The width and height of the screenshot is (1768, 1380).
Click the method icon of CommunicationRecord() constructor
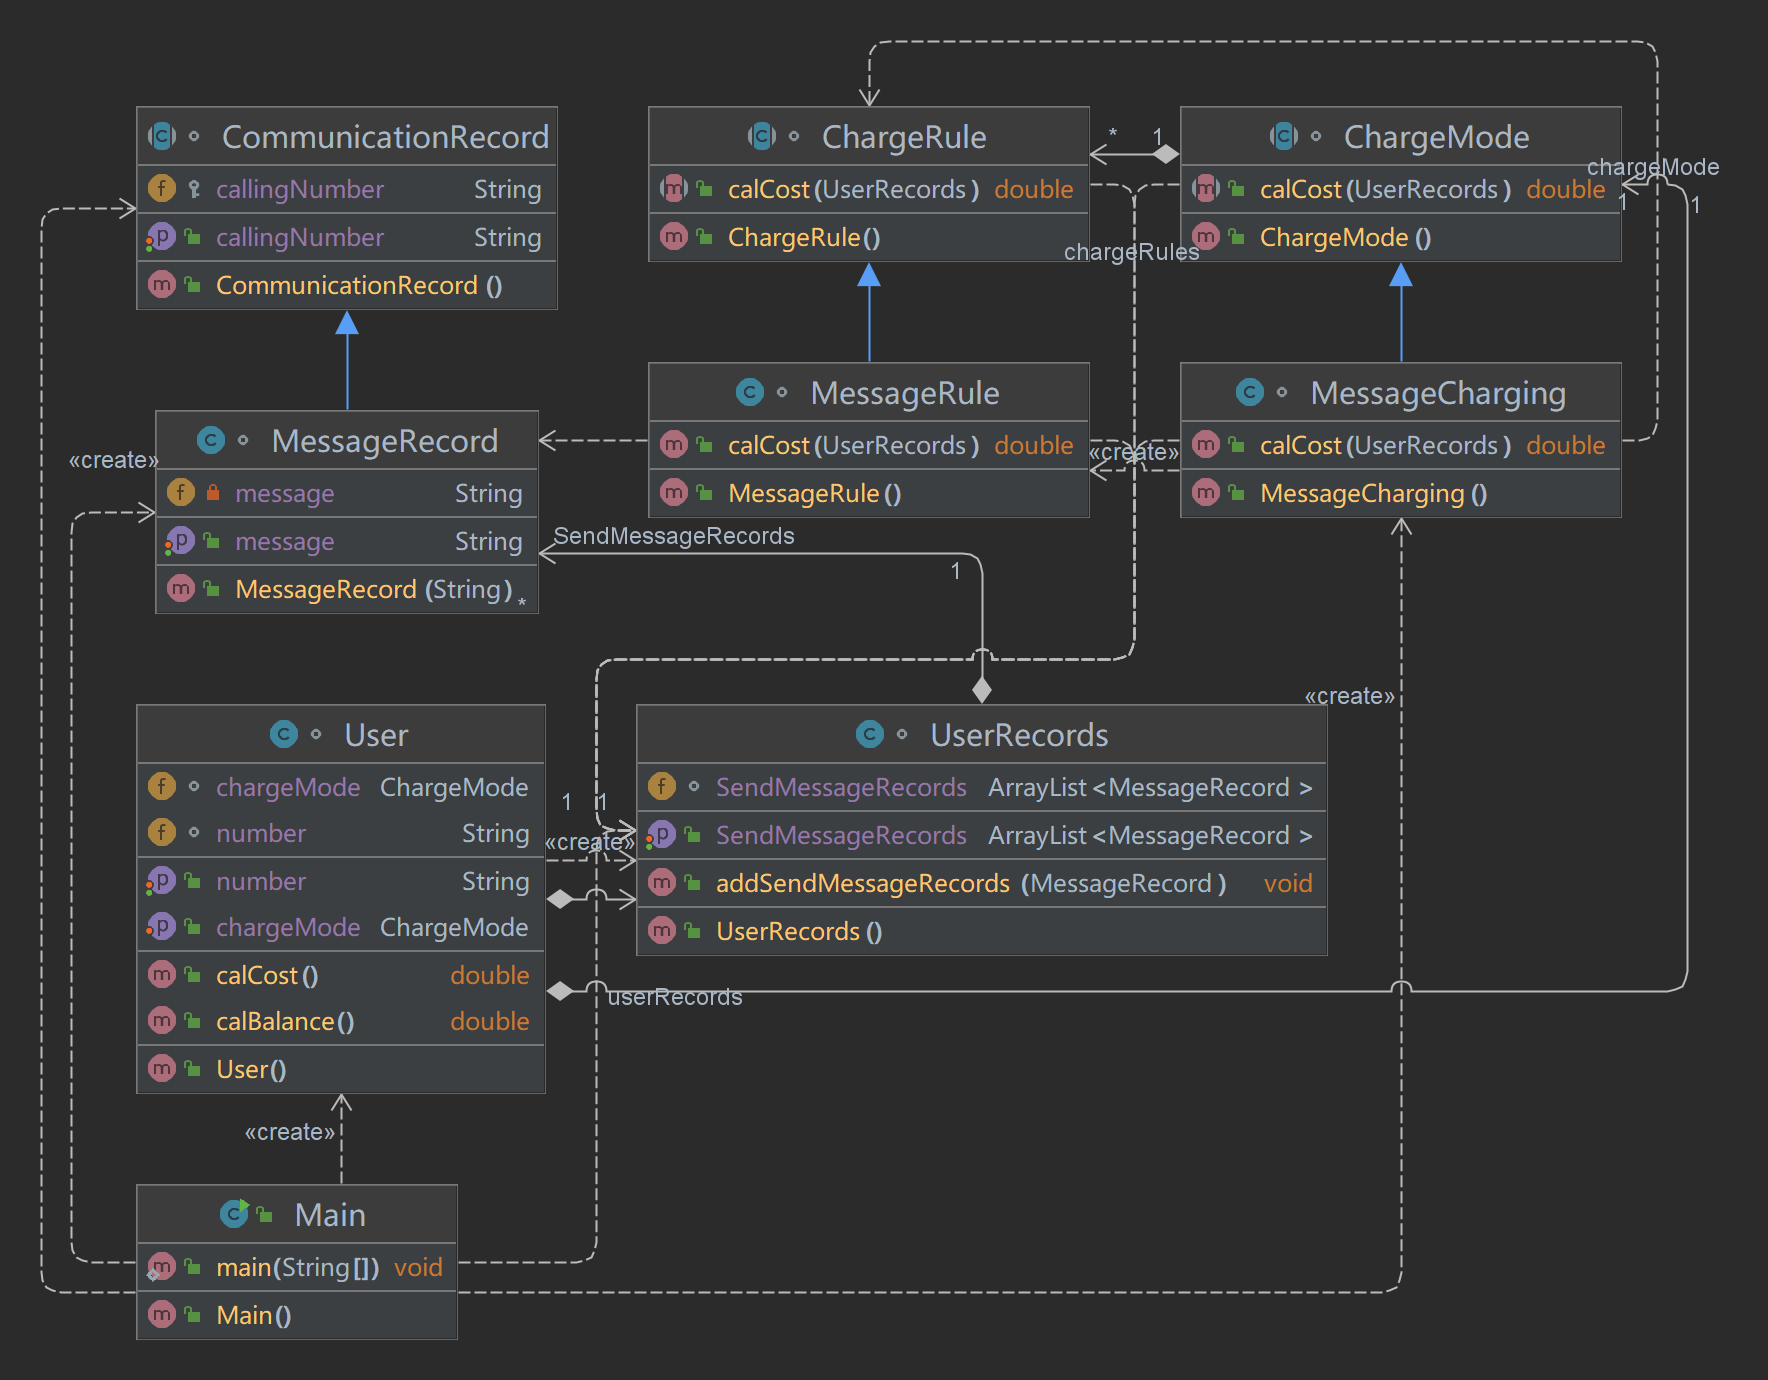pos(162,284)
